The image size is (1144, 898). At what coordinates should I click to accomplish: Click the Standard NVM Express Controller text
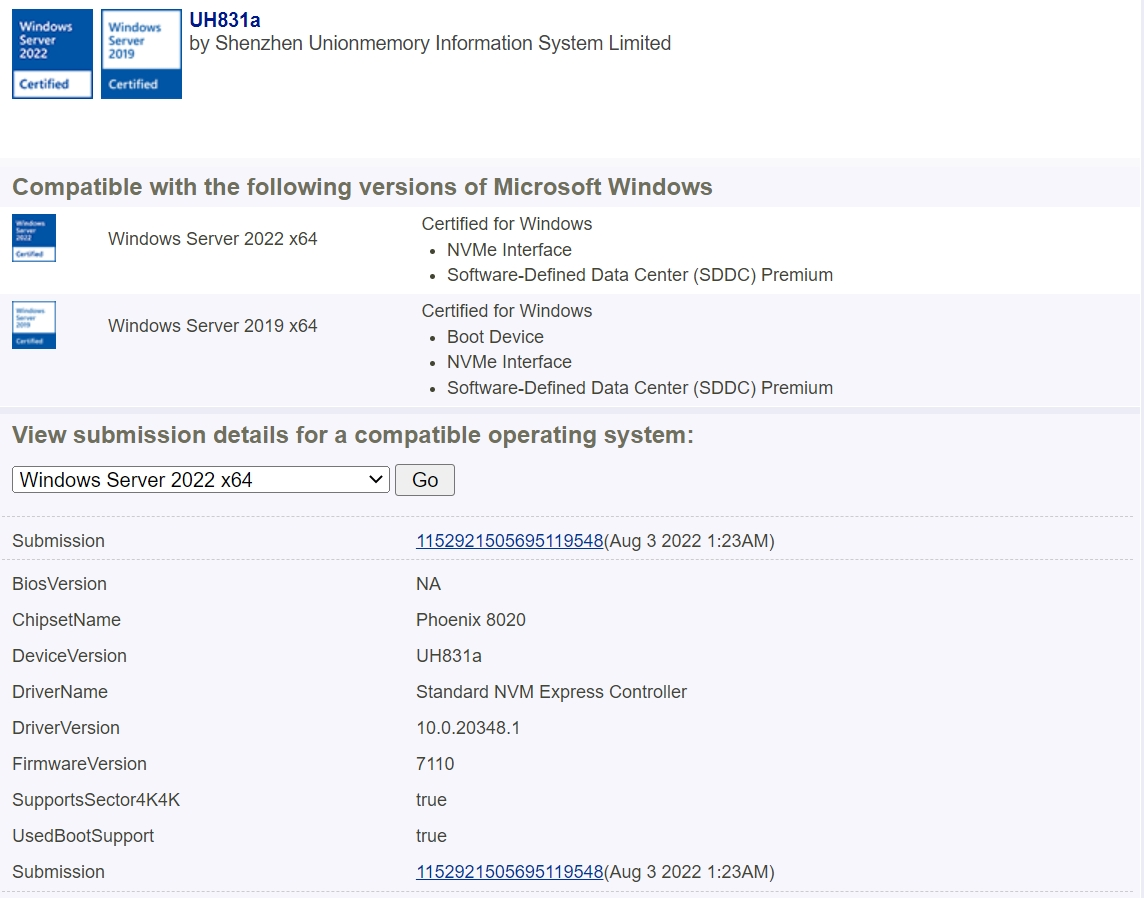tap(551, 692)
